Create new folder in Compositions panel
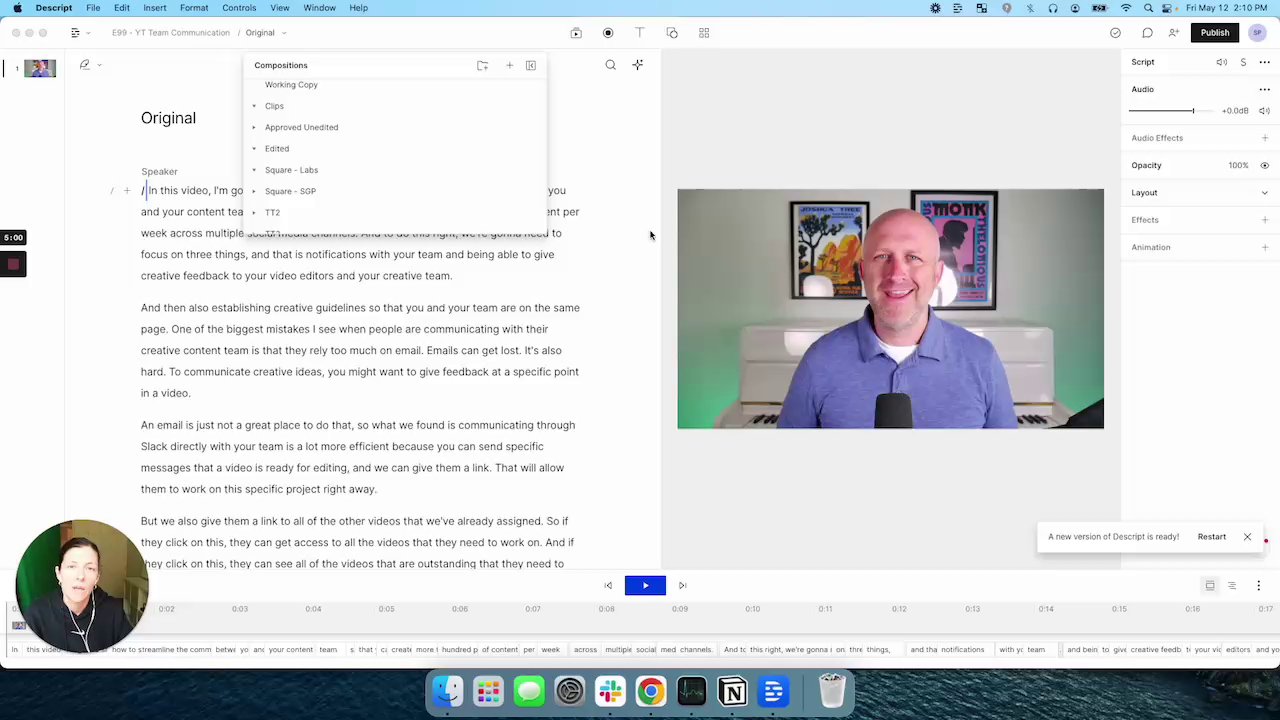Image resolution: width=1280 pixels, height=720 pixels. pyautogui.click(x=482, y=66)
